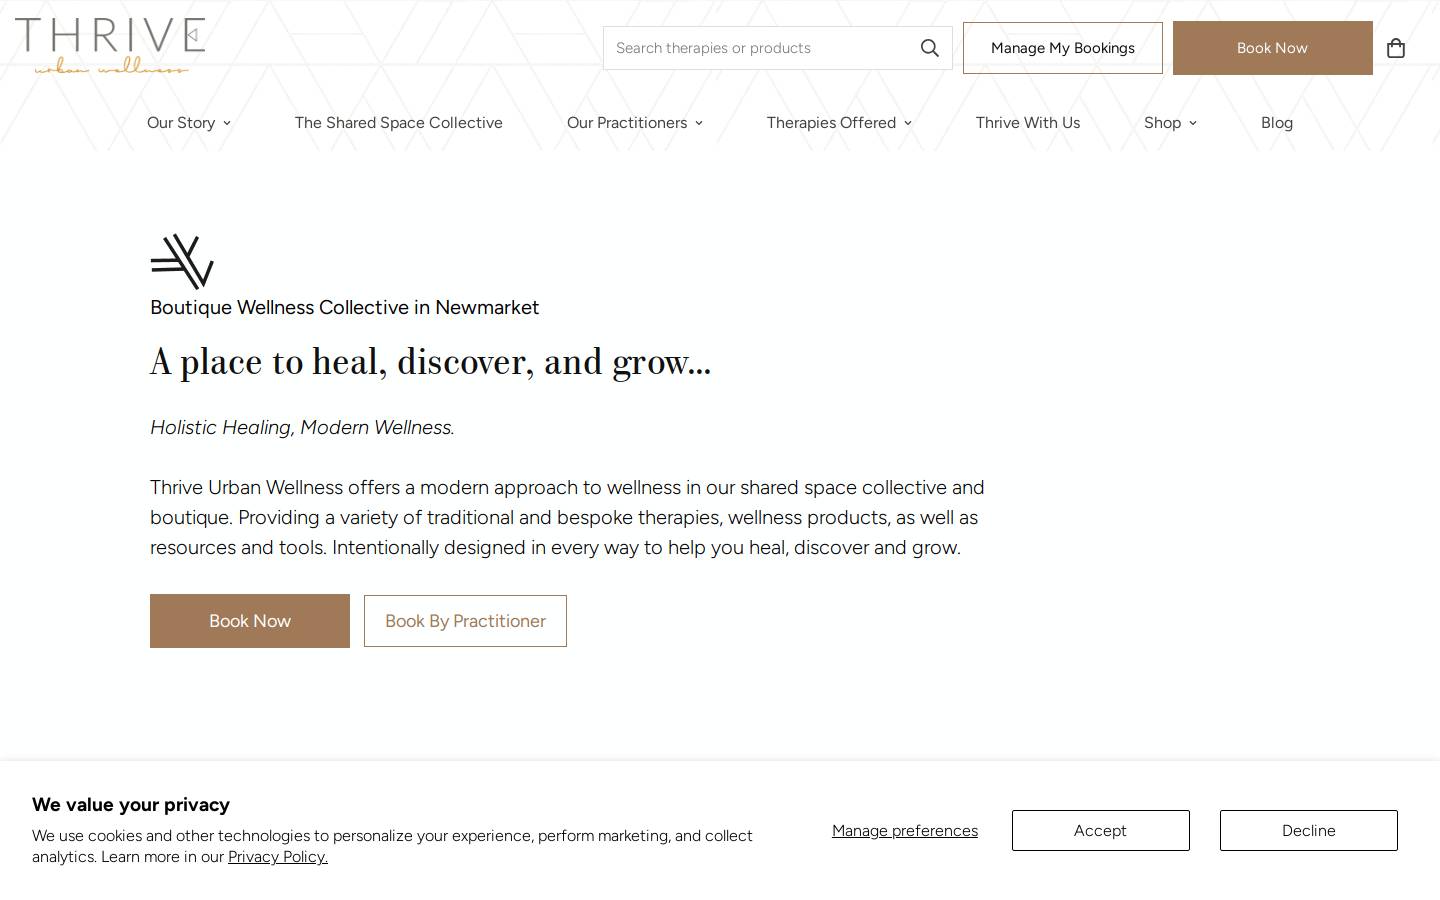
Task: Open the Shop menu item
Action: (x=1162, y=123)
